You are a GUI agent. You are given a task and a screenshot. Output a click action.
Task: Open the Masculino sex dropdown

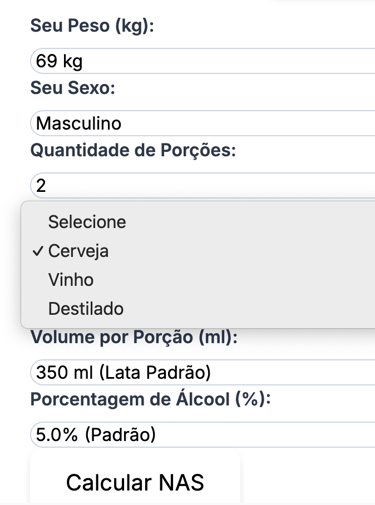click(203, 123)
